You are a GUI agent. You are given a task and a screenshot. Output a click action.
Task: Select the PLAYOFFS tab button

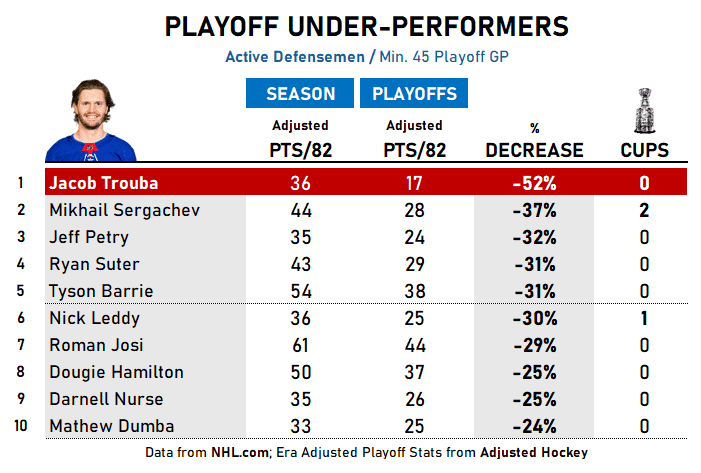point(414,94)
